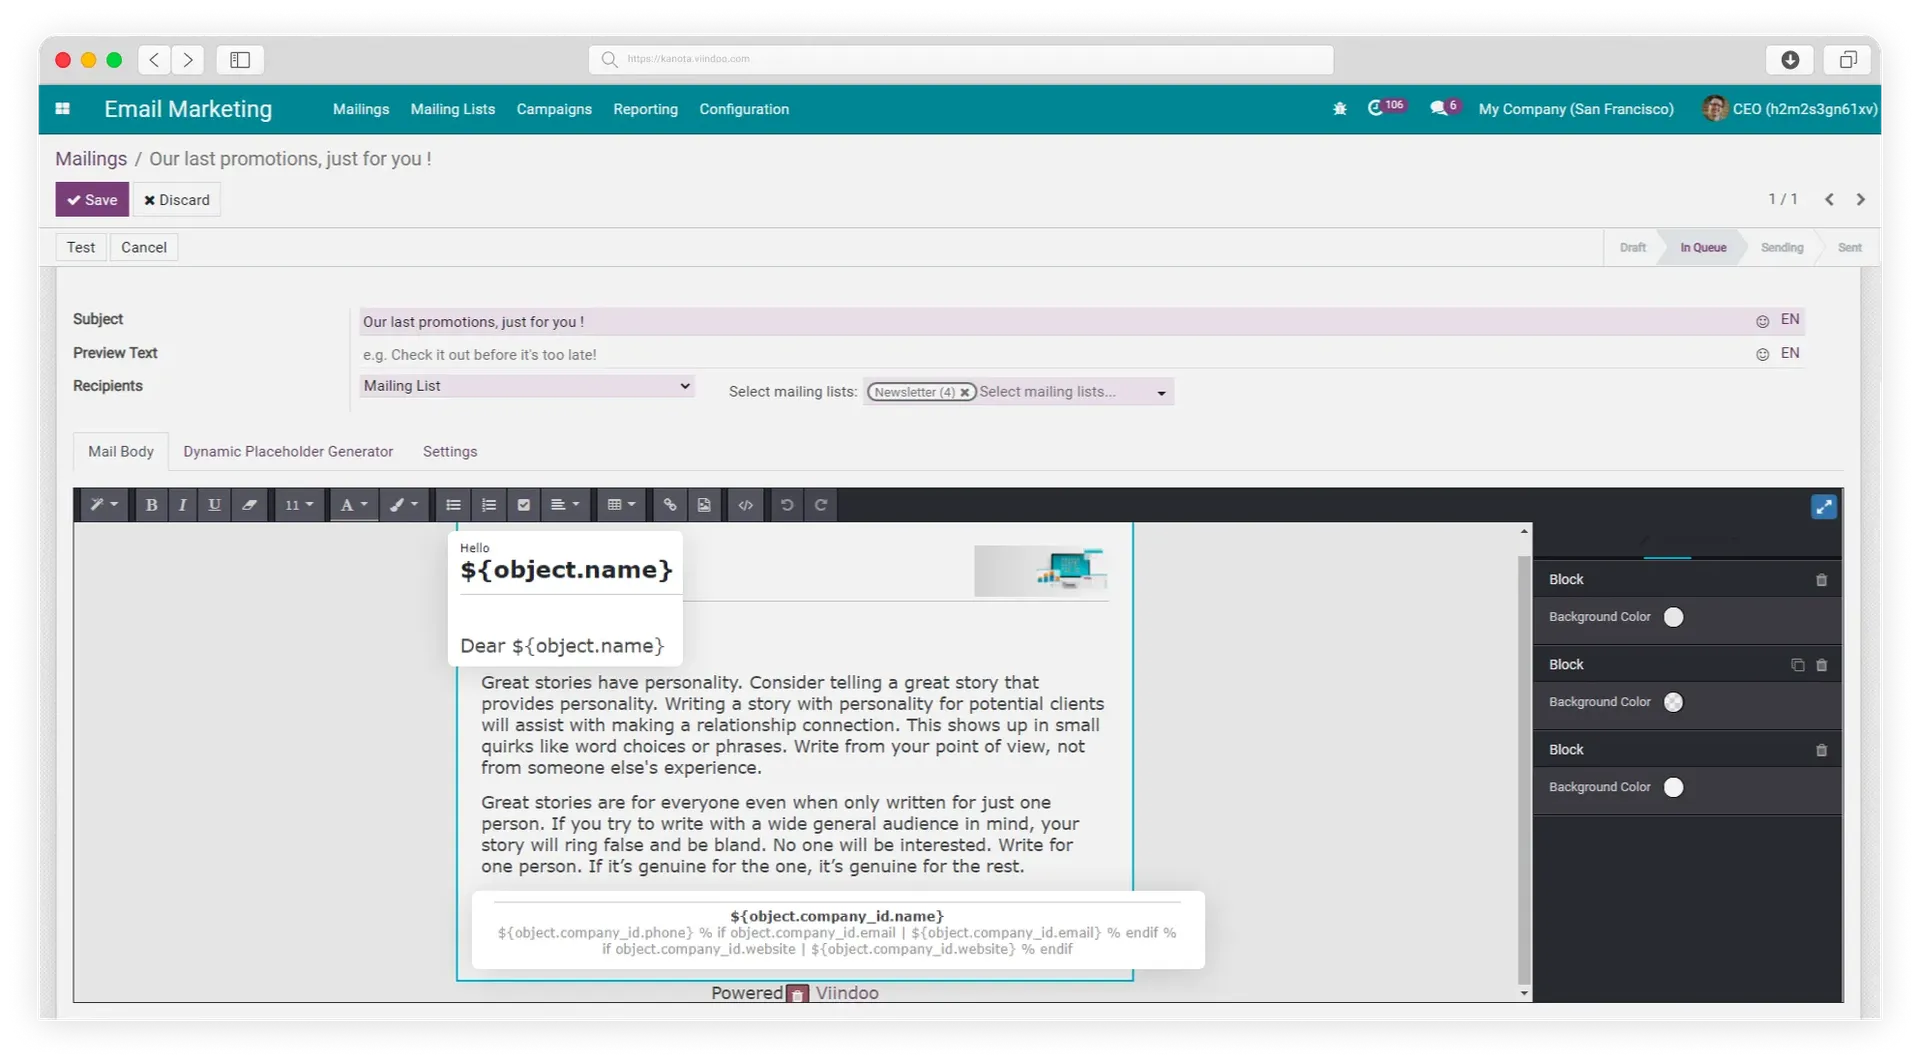
Task: Pick the third Block's background color
Action: 1673,787
